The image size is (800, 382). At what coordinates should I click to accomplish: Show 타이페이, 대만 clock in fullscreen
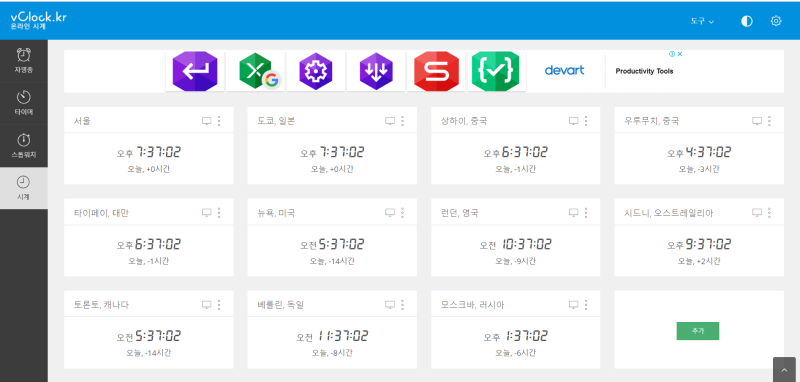coord(207,212)
